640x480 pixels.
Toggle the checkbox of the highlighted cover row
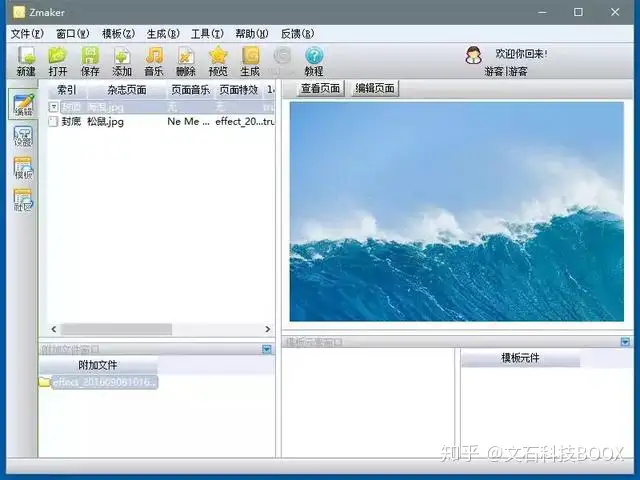(53, 107)
